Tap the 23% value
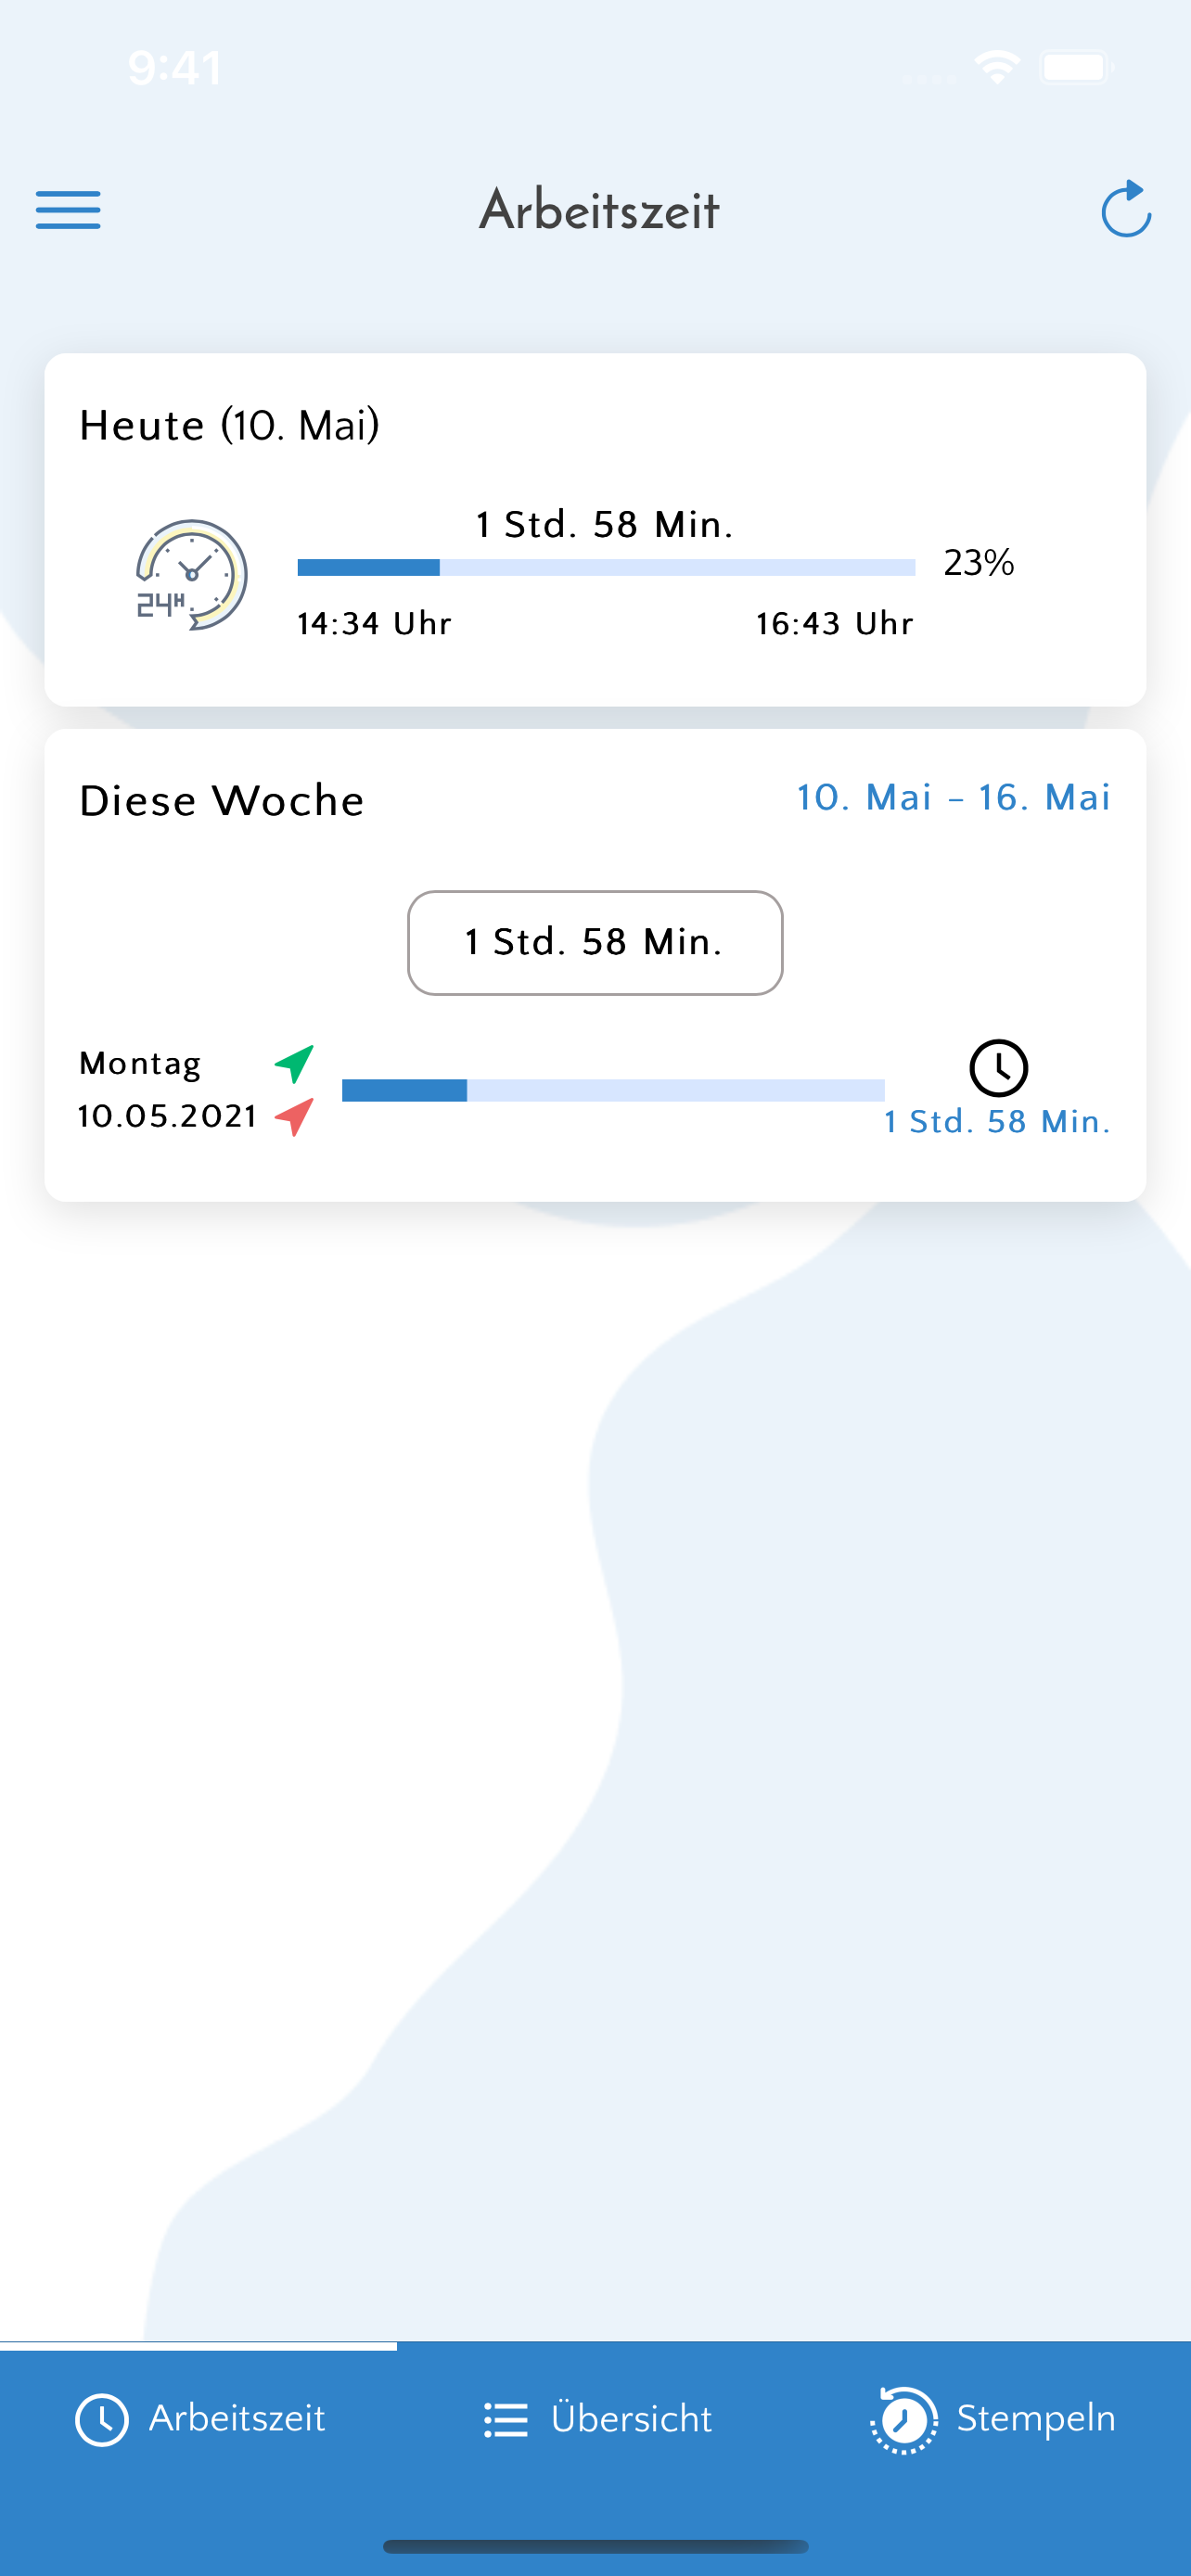 pyautogui.click(x=979, y=563)
